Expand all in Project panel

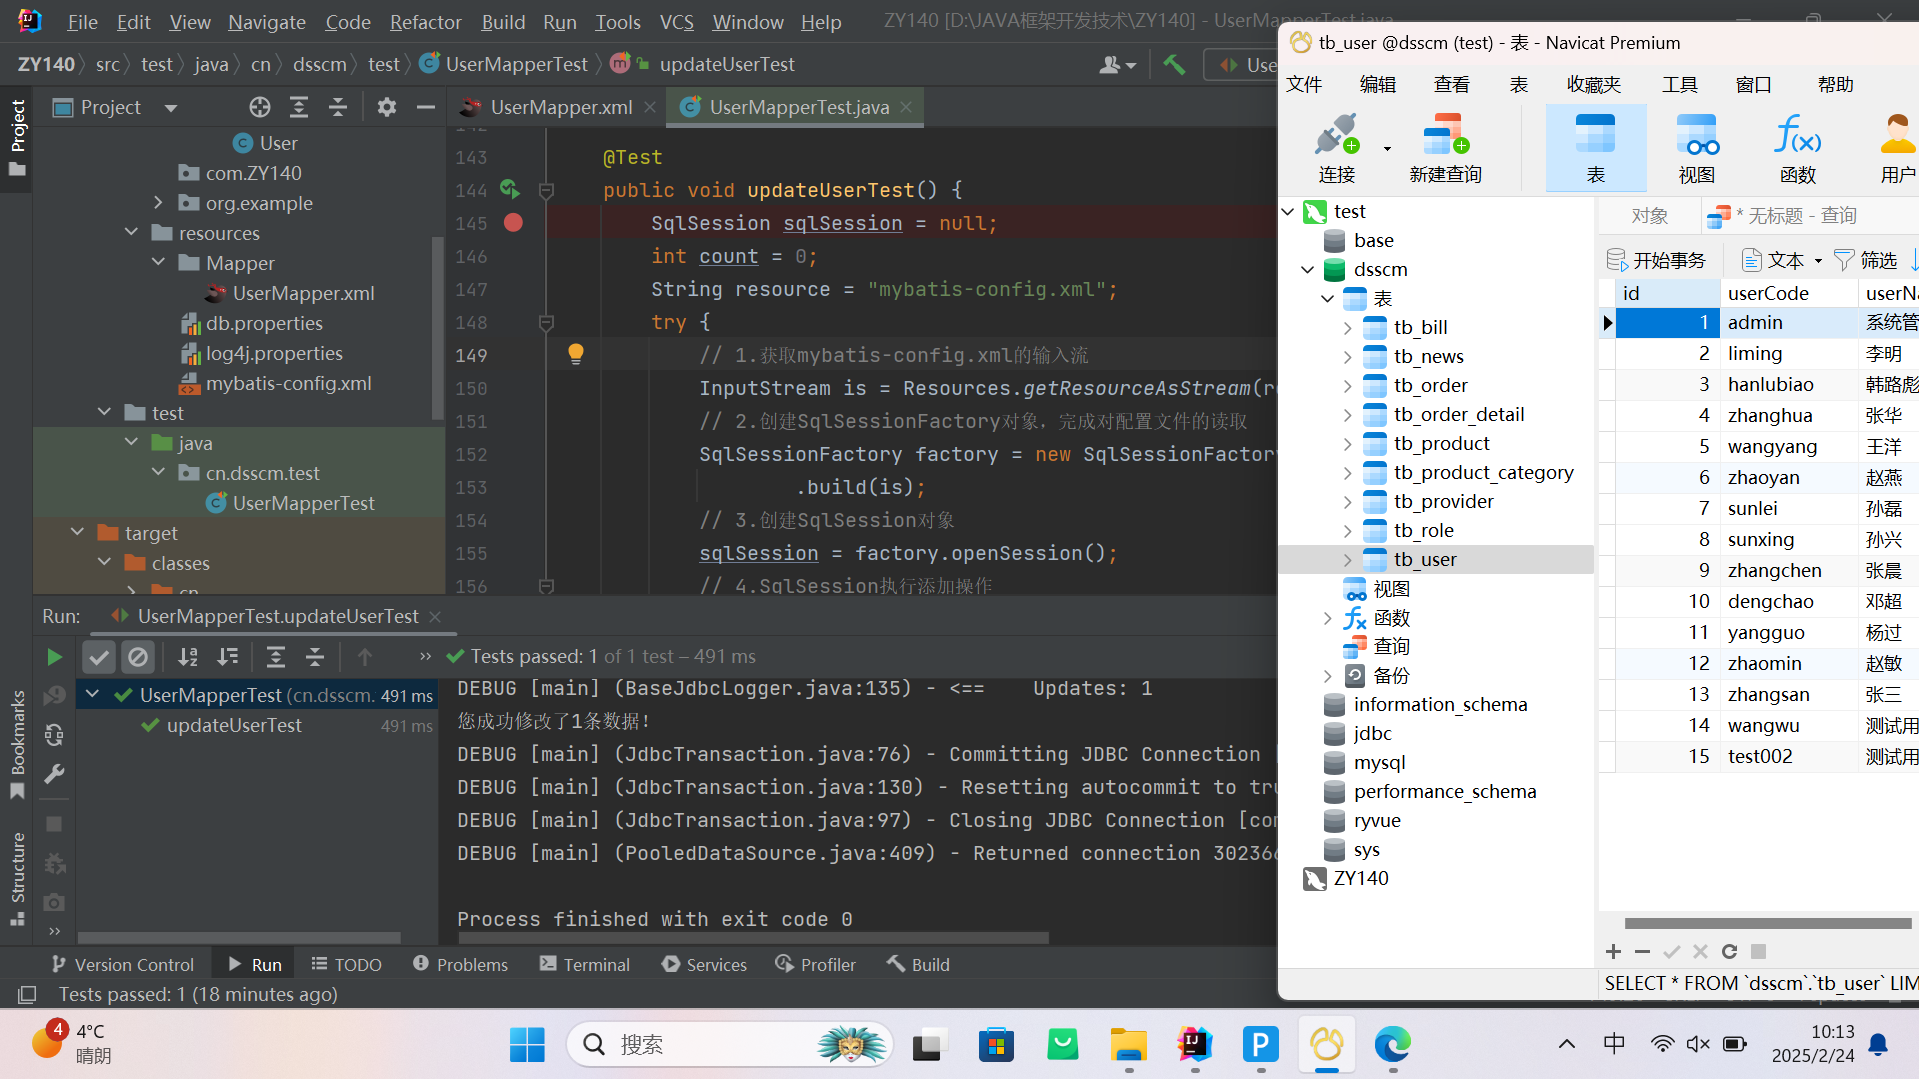point(299,107)
